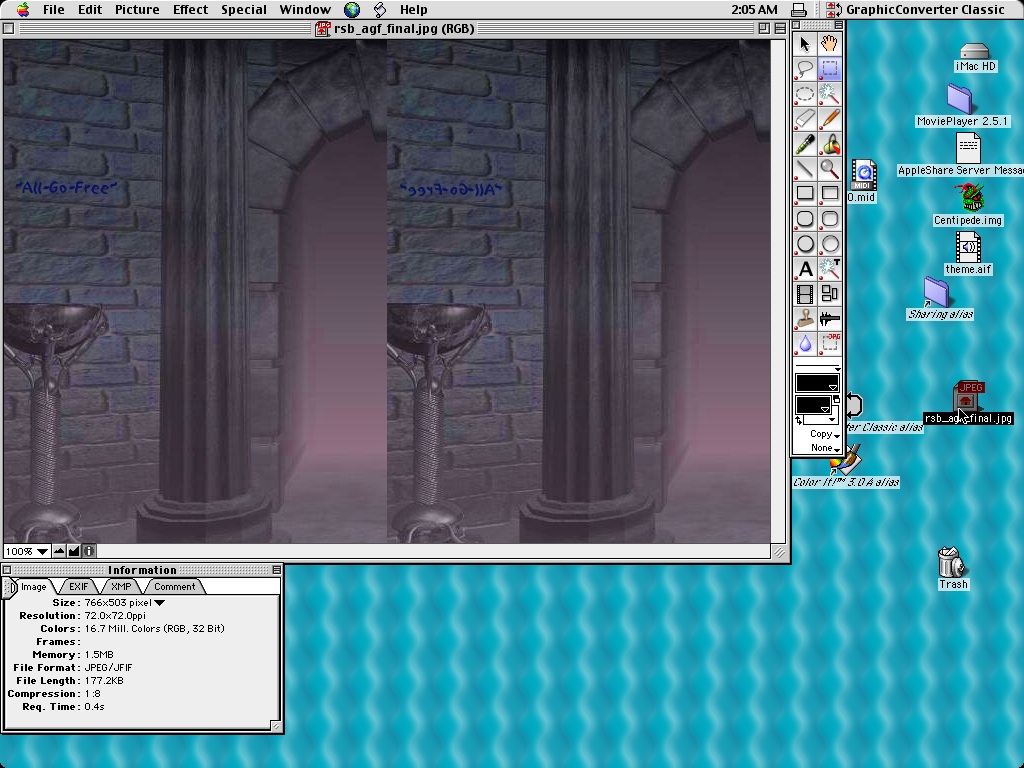Open the File menu
Image resolution: width=1024 pixels, height=768 pixels.
53,10
